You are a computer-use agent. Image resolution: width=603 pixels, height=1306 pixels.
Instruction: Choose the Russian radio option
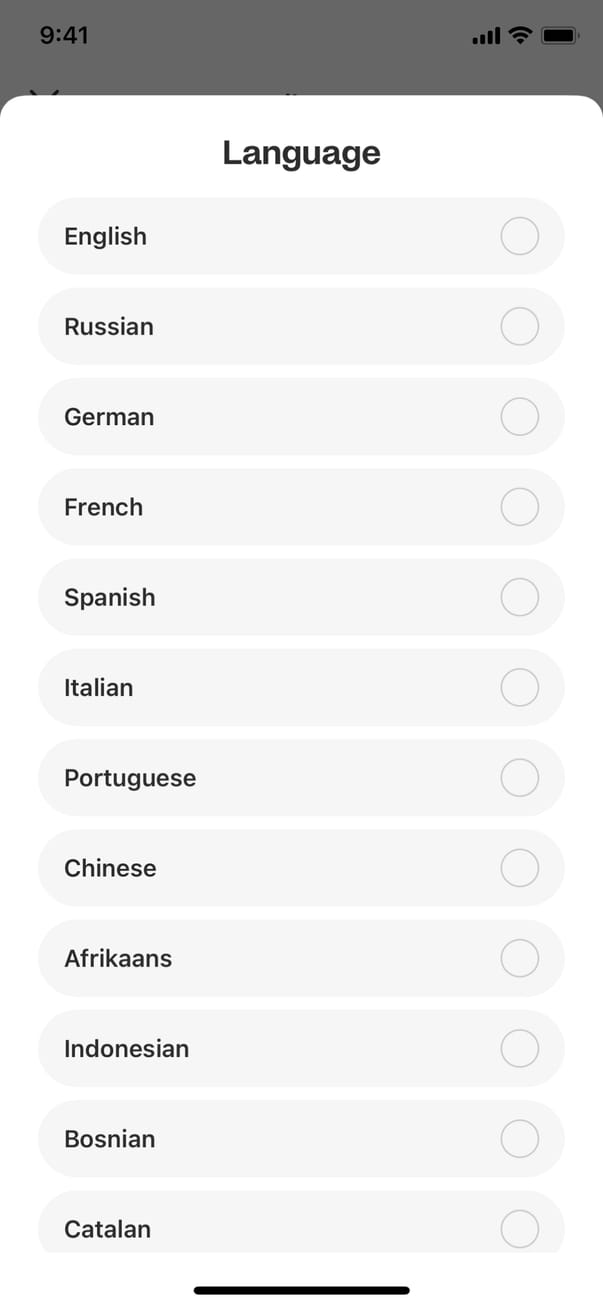point(519,326)
